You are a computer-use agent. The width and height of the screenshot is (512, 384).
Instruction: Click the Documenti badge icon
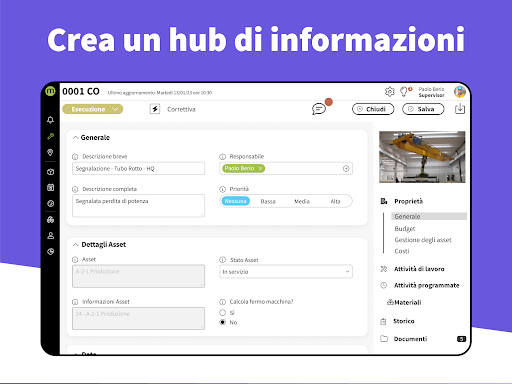pos(461,339)
